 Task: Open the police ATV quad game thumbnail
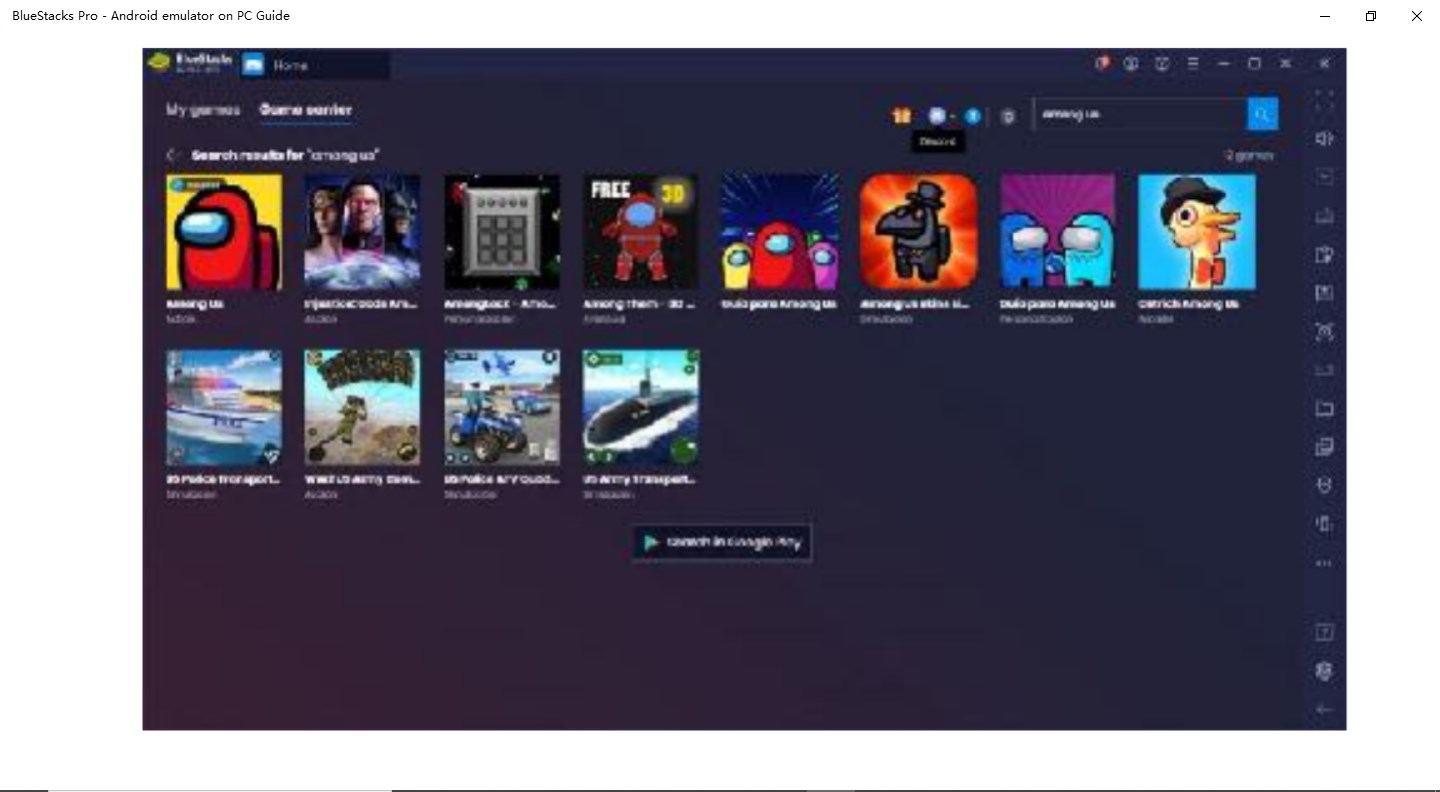[x=502, y=407]
